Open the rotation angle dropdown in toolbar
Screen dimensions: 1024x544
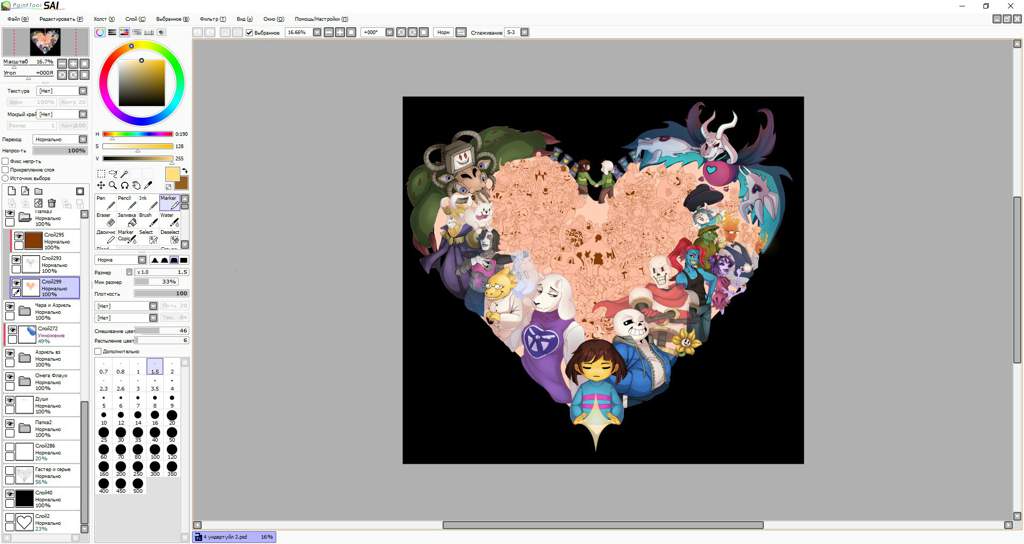click(389, 32)
